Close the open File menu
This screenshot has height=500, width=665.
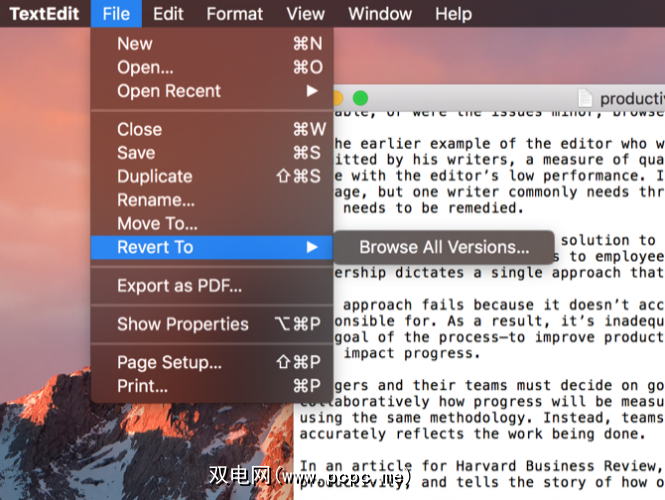(x=116, y=14)
